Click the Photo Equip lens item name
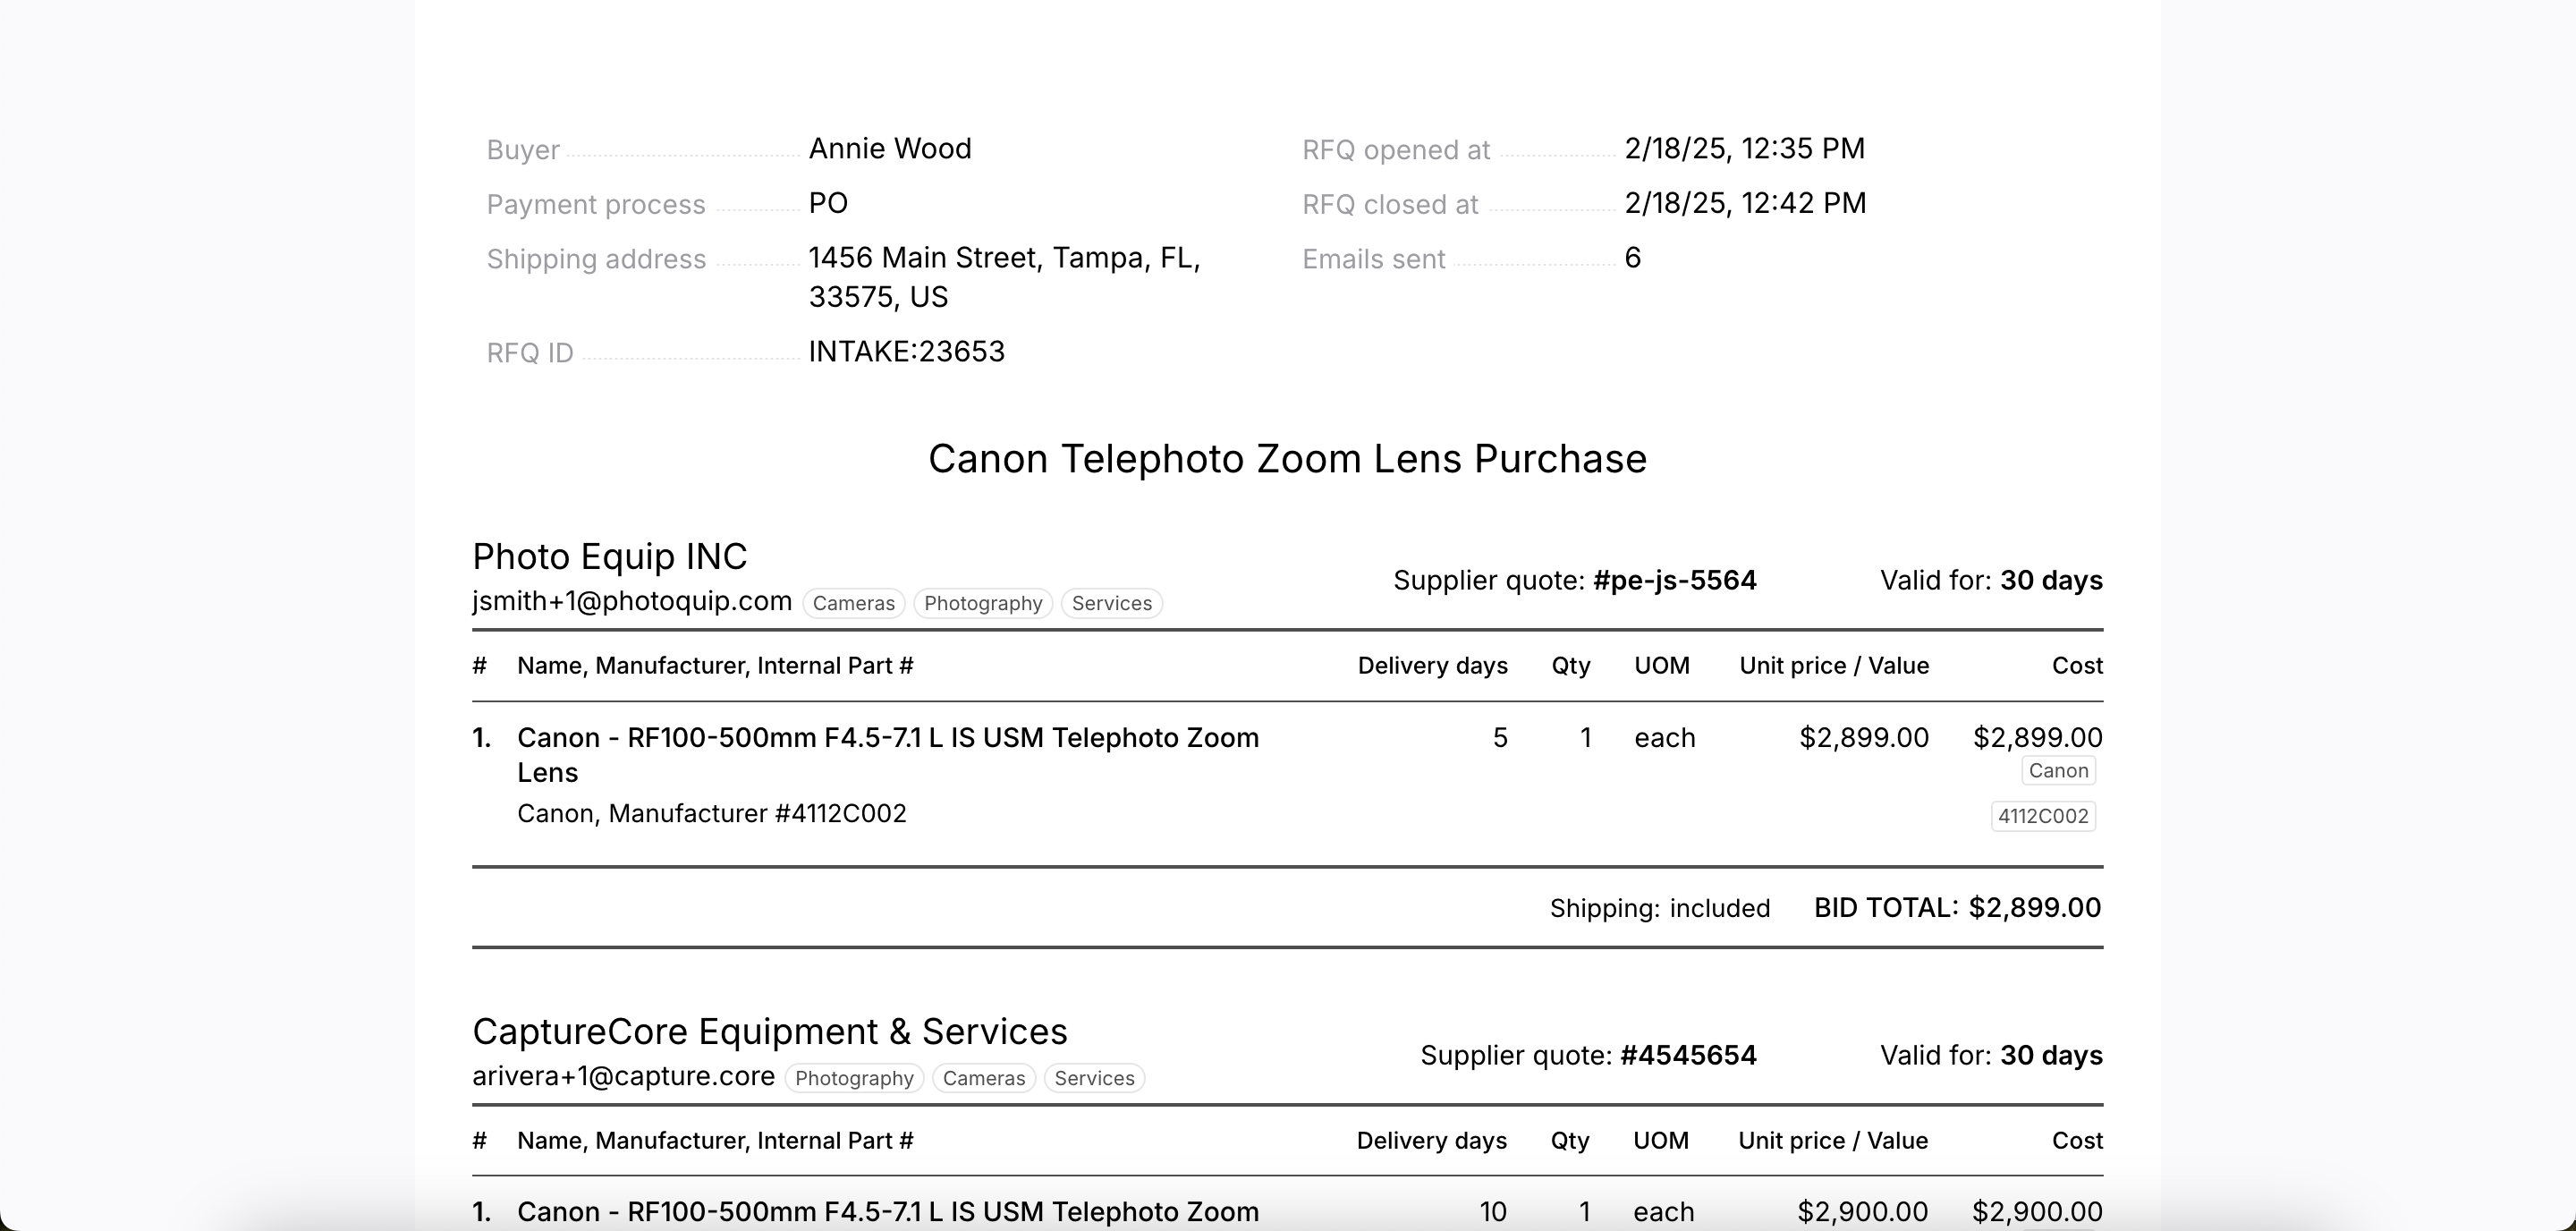Screen dimensions: 2576x1231 [x=888, y=756]
